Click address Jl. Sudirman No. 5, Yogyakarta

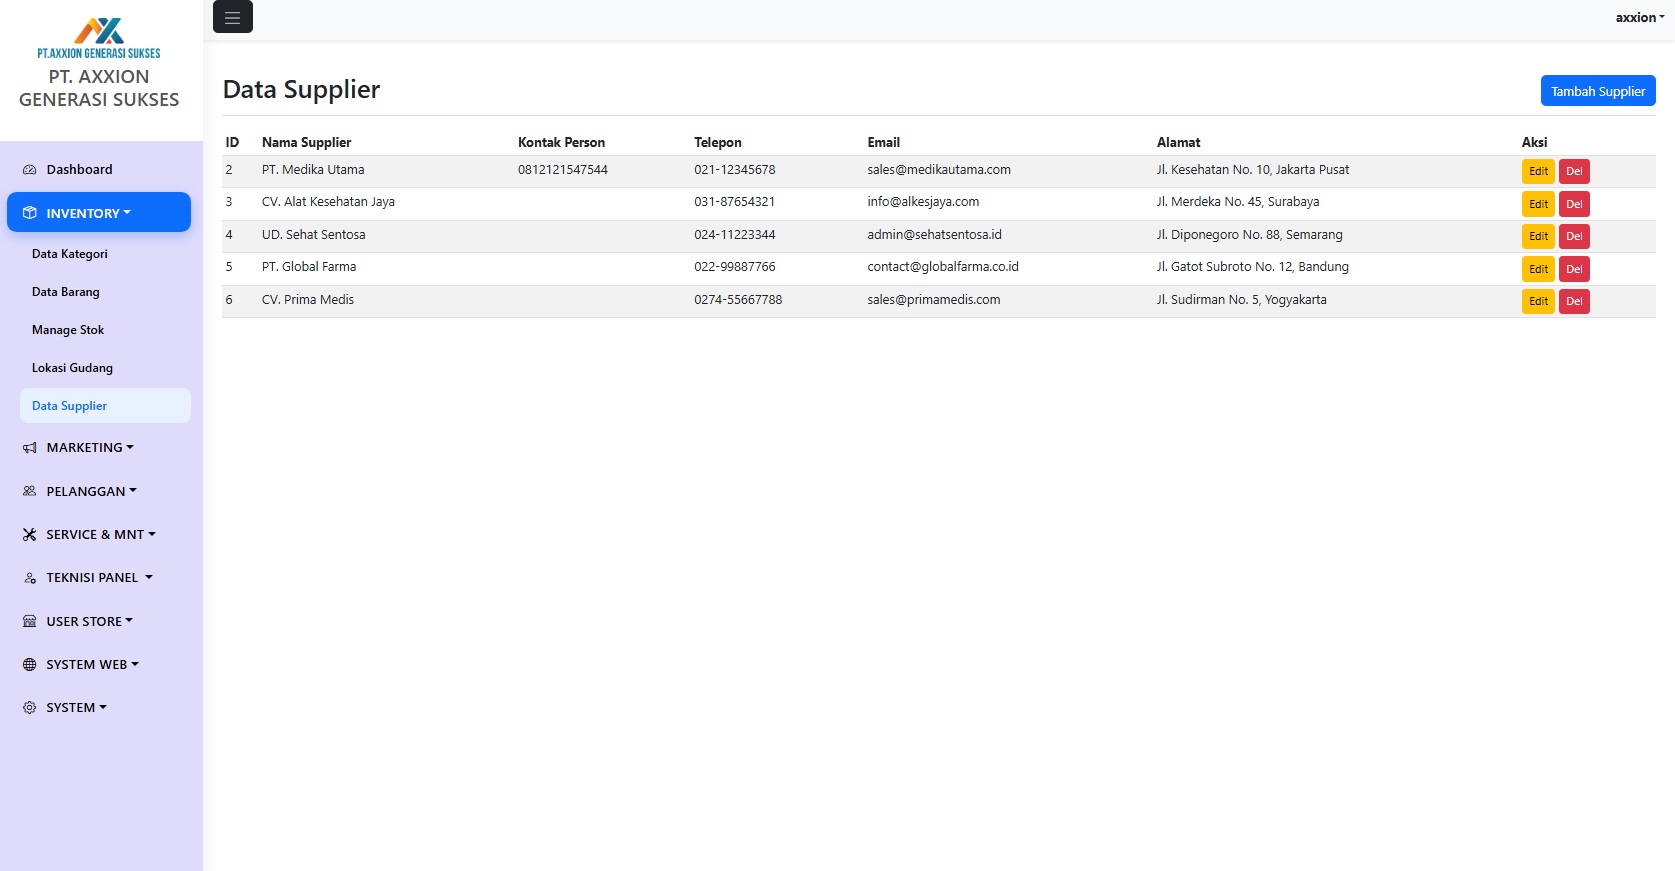[1242, 300]
